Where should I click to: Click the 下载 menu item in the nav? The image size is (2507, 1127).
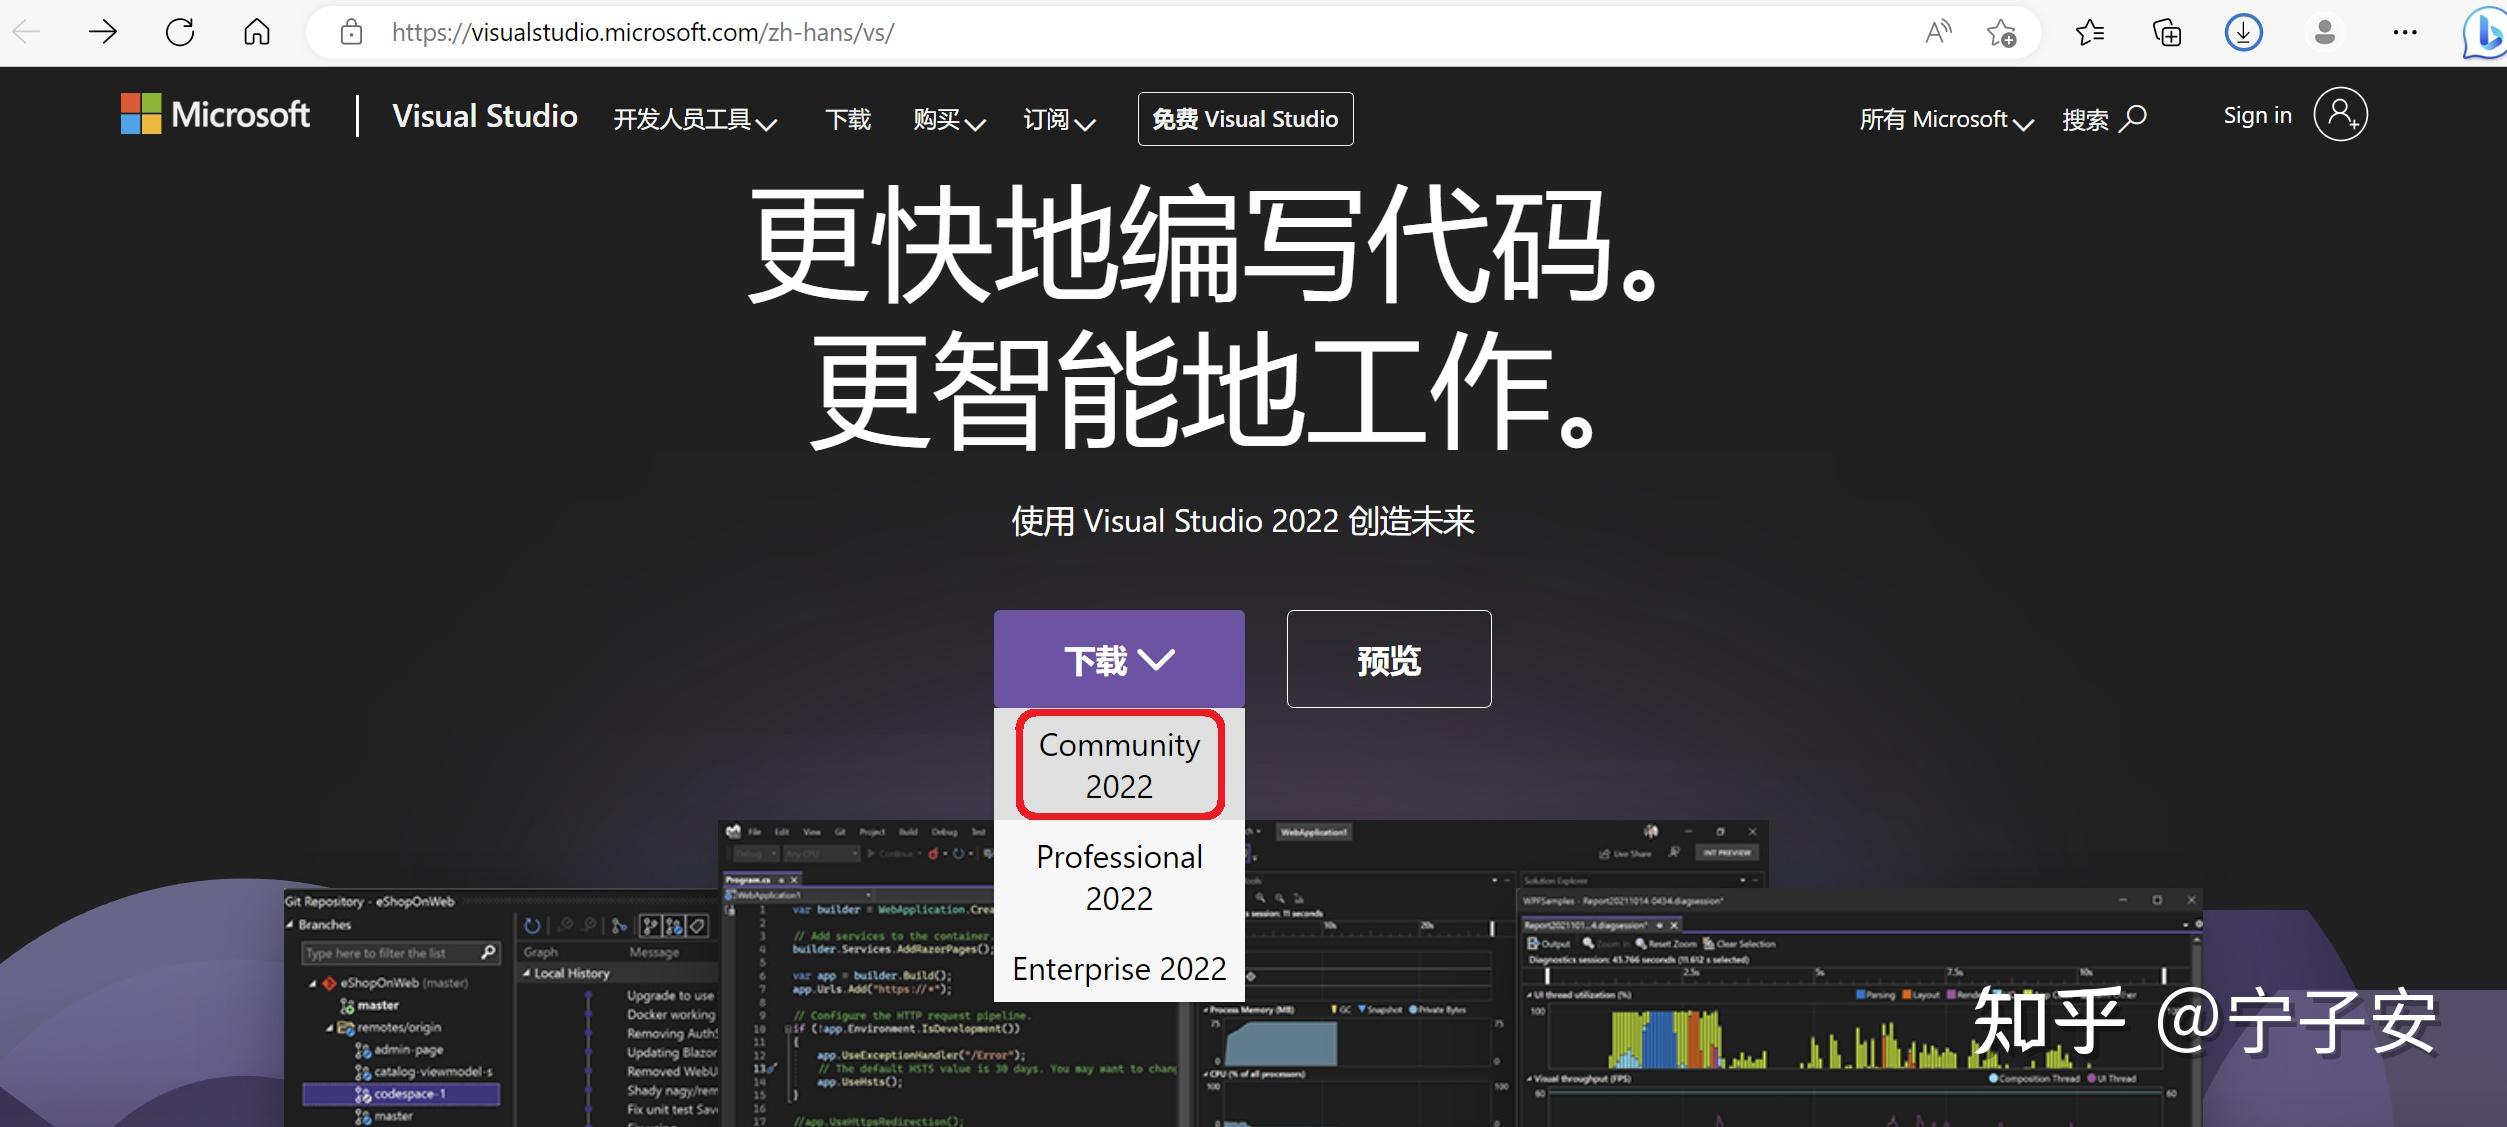click(848, 119)
